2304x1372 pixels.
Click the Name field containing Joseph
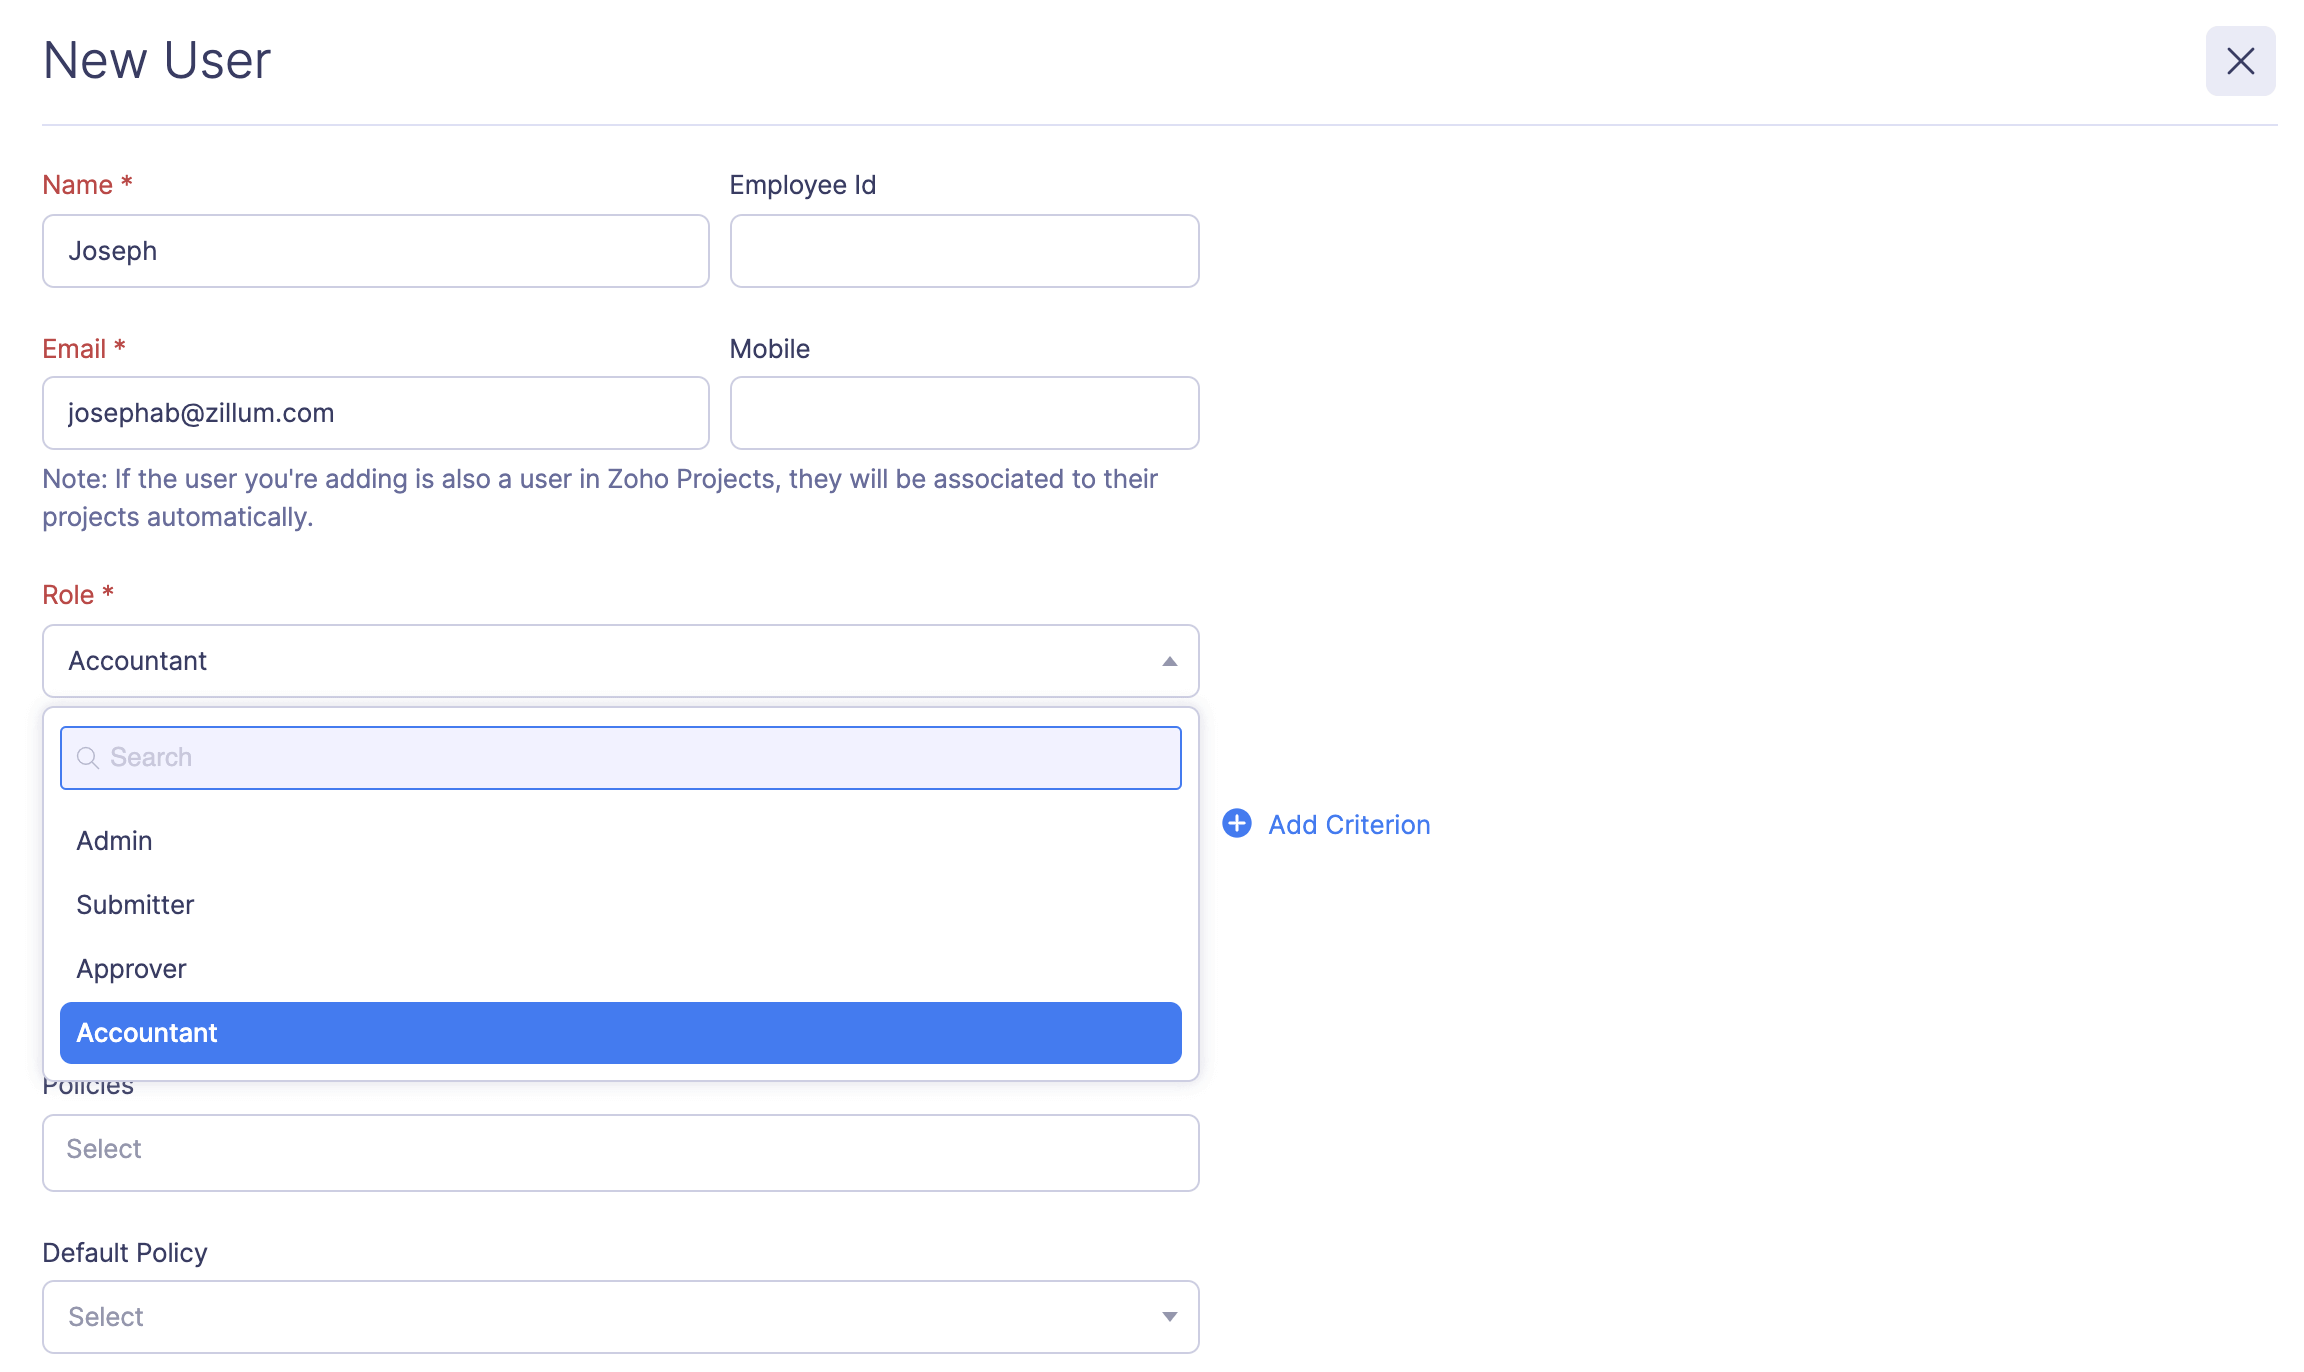pyautogui.click(x=375, y=251)
